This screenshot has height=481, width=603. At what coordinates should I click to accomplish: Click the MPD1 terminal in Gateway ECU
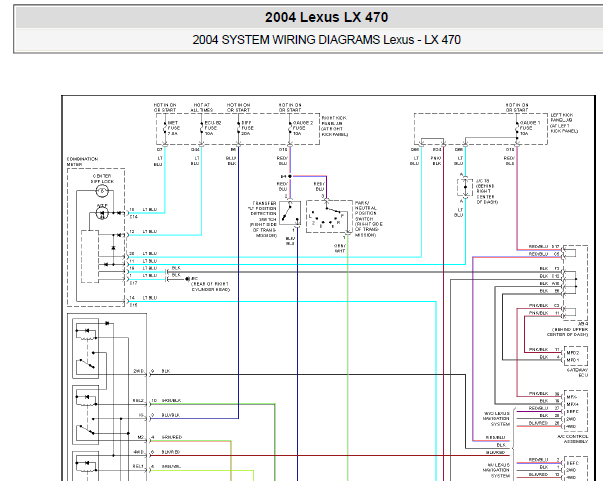click(x=572, y=360)
